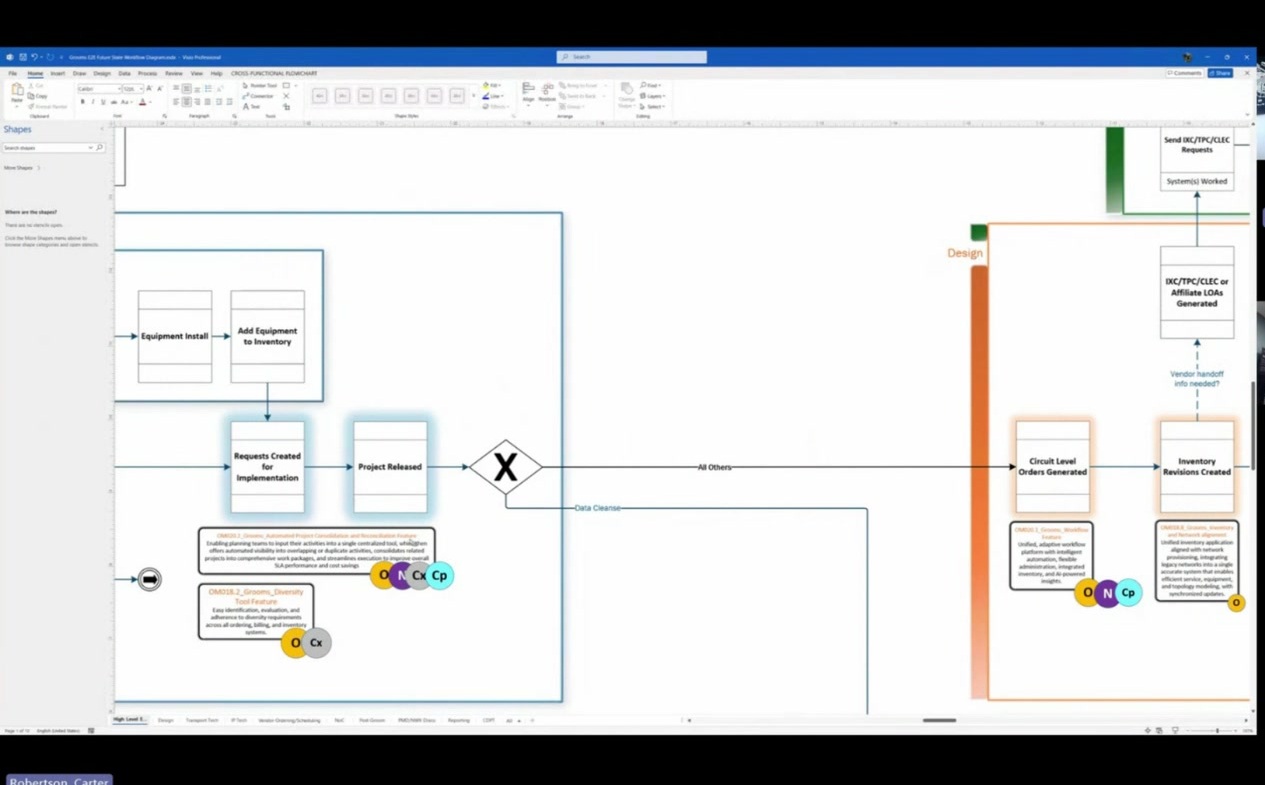The height and width of the screenshot is (785, 1265).
Task: Open the Align tool
Action: coord(528,94)
